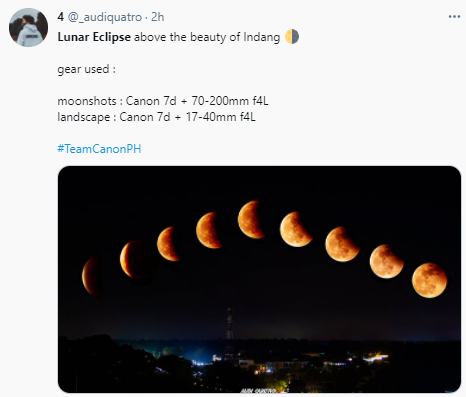The image size is (466, 397).
Task: Click the "above the beauty of Indang" text
Action: pos(207,37)
